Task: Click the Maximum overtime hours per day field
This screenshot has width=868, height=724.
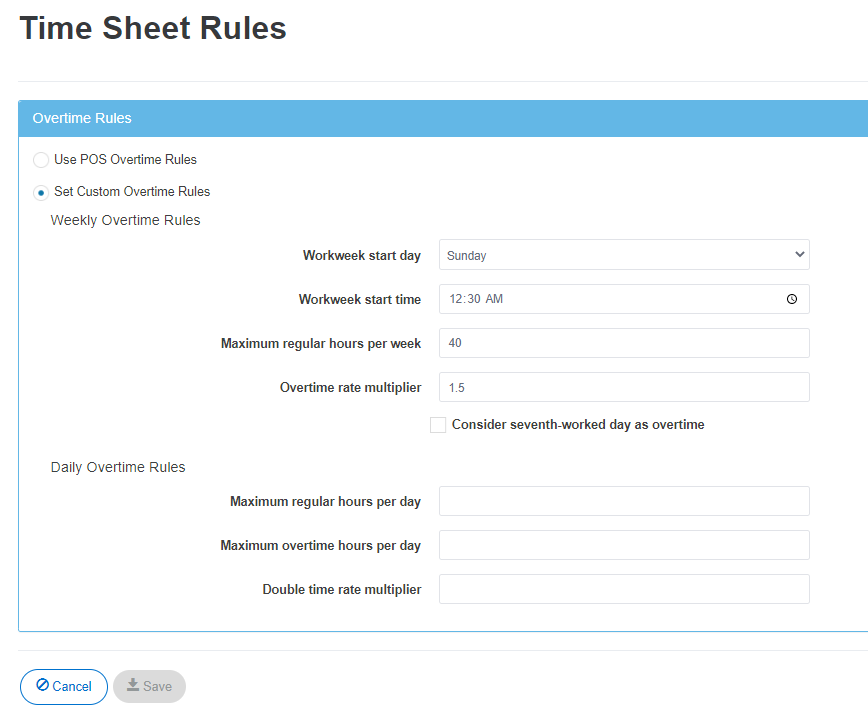Action: click(624, 545)
